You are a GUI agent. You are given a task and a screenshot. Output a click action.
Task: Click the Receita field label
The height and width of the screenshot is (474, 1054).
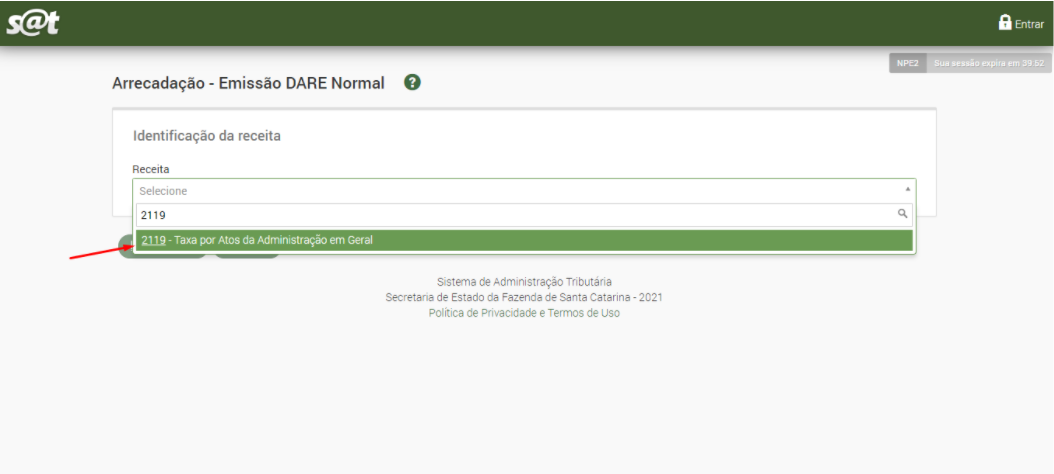point(151,169)
